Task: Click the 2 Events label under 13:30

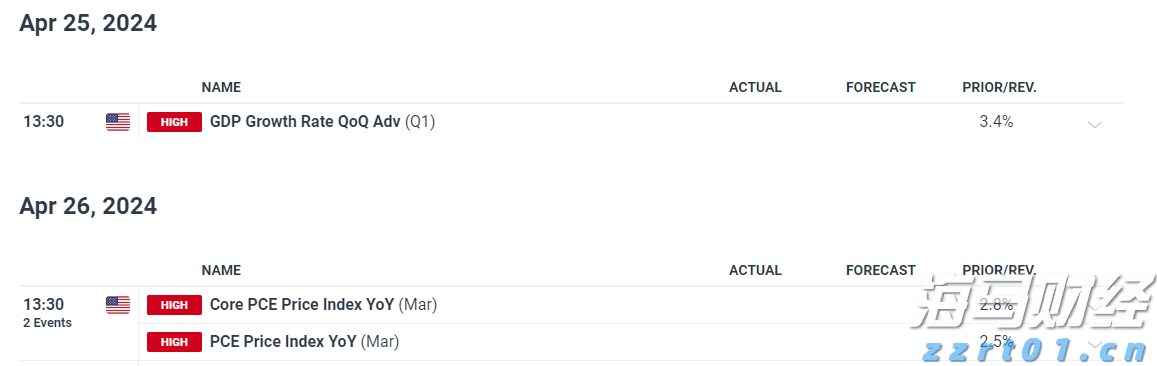Action: [x=47, y=322]
